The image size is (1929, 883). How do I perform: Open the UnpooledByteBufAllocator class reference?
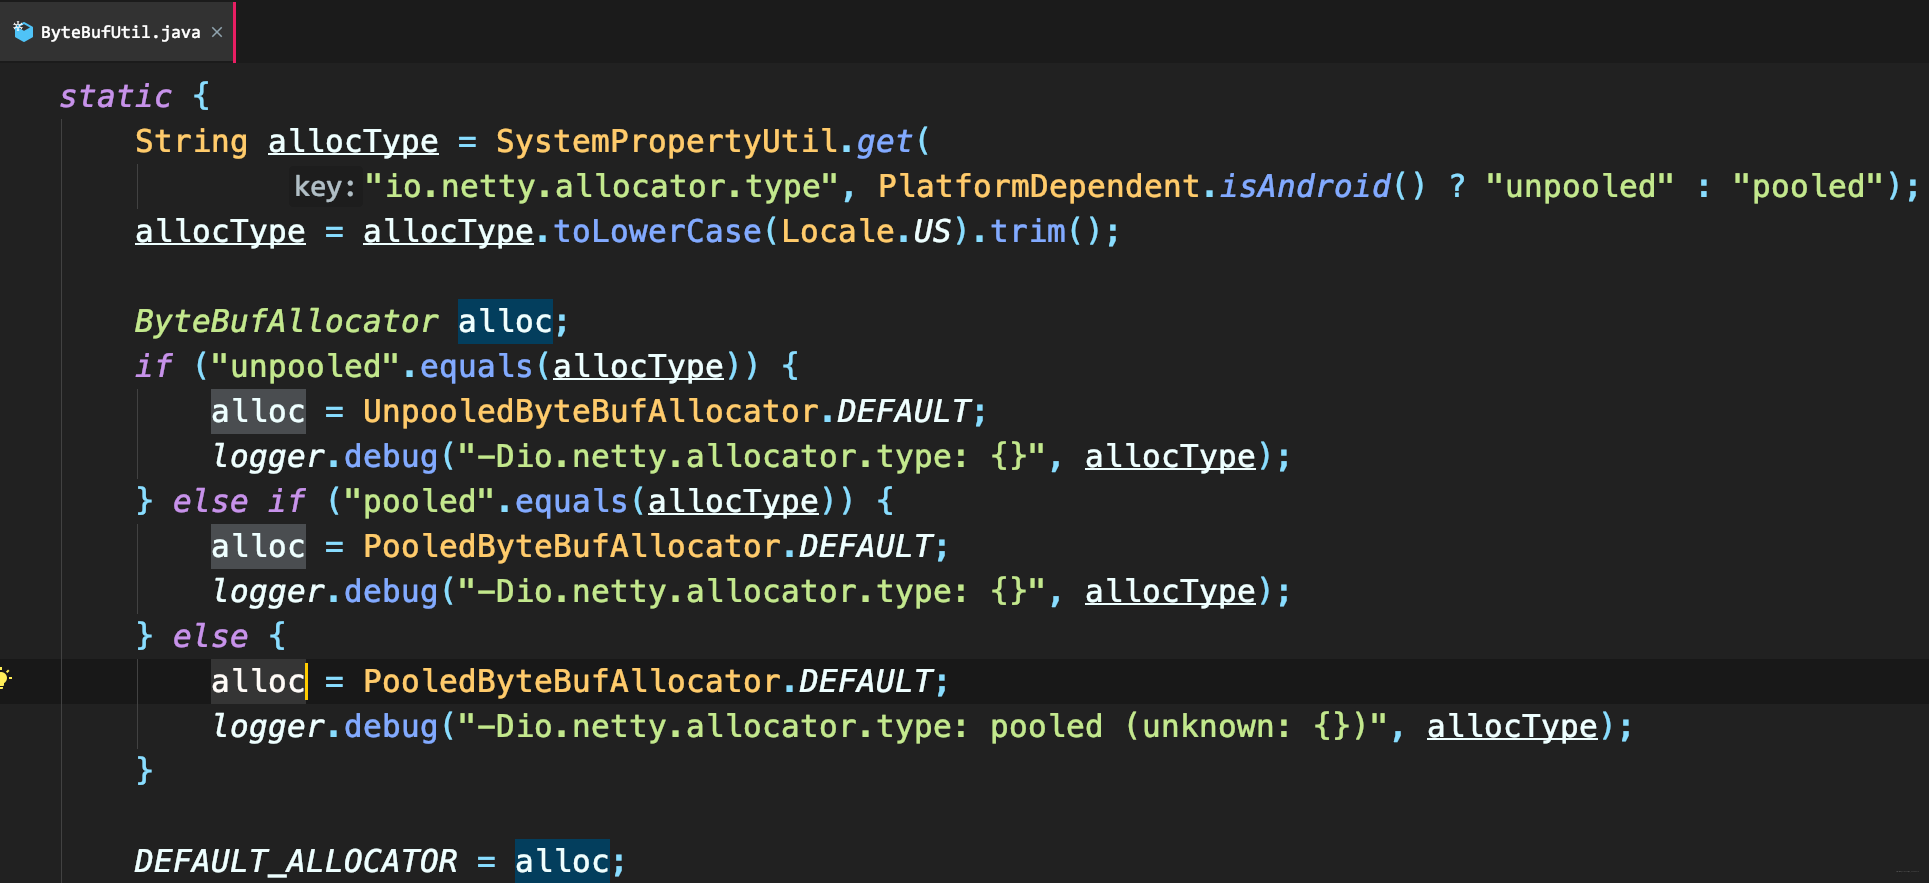(590, 412)
